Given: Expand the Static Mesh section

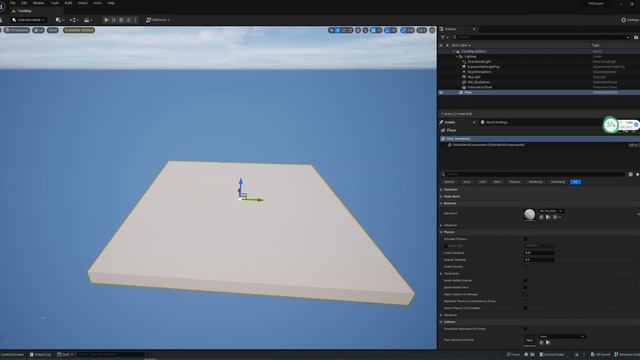Looking at the screenshot, I should click(x=441, y=196).
